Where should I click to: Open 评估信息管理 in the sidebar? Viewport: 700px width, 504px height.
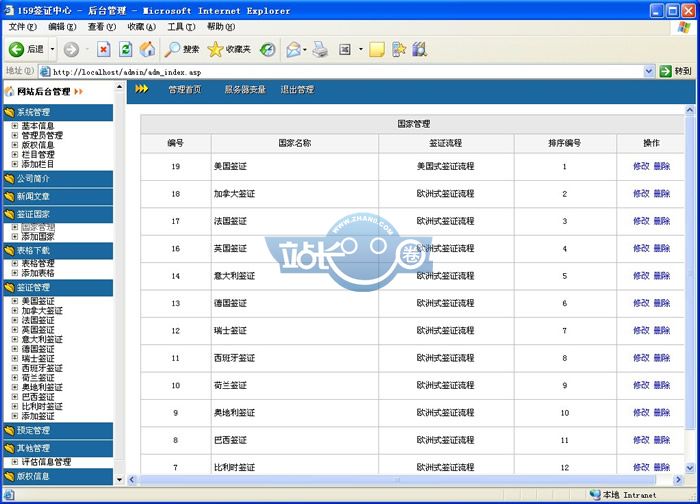(46, 462)
